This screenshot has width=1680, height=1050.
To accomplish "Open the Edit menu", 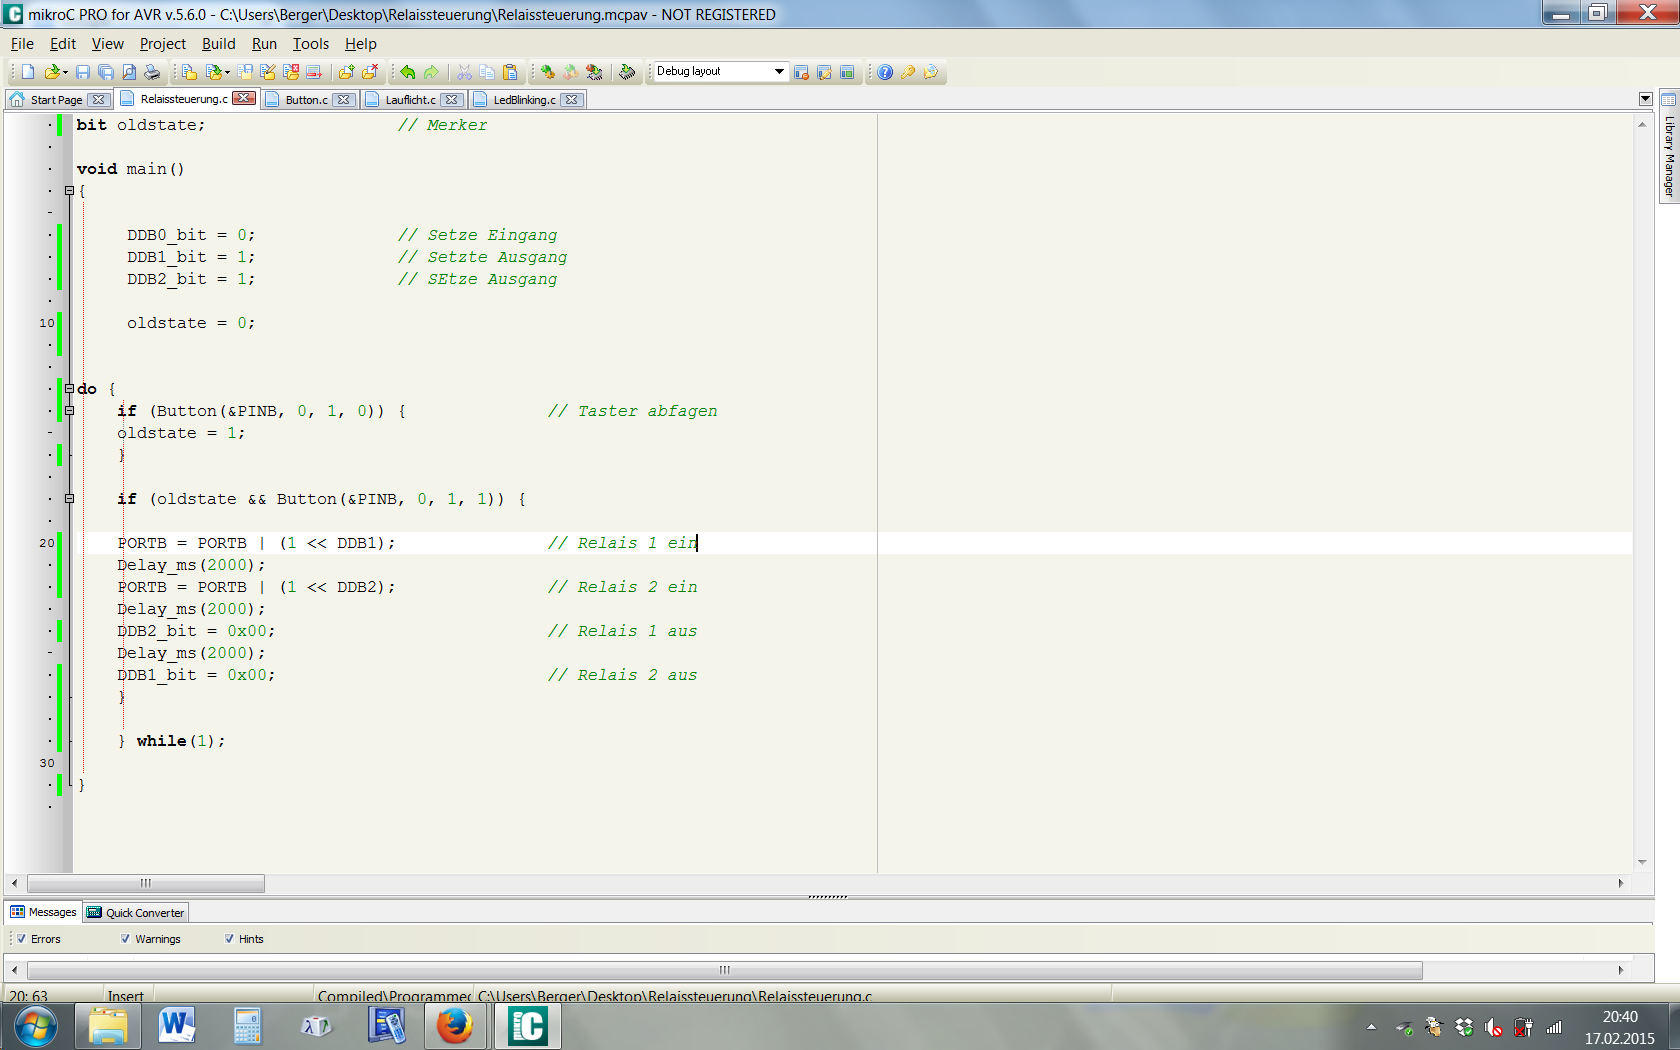I will (x=63, y=44).
